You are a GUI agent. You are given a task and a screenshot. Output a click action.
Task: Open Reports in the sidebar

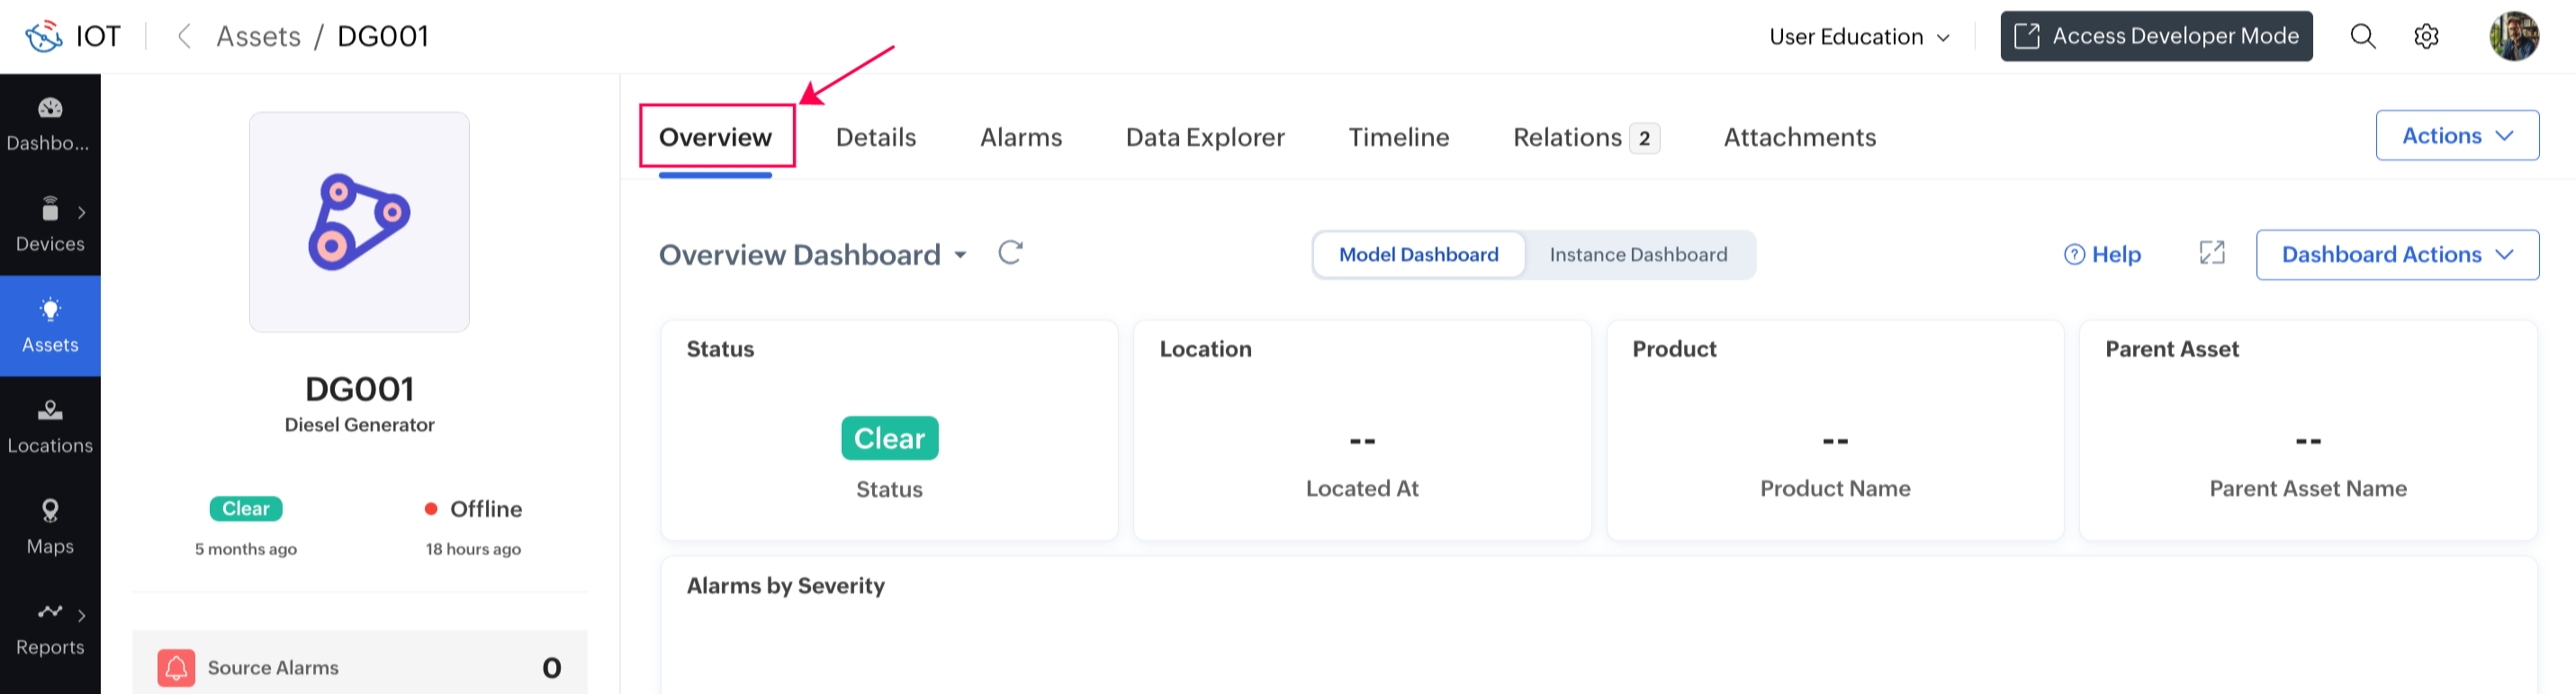50,628
